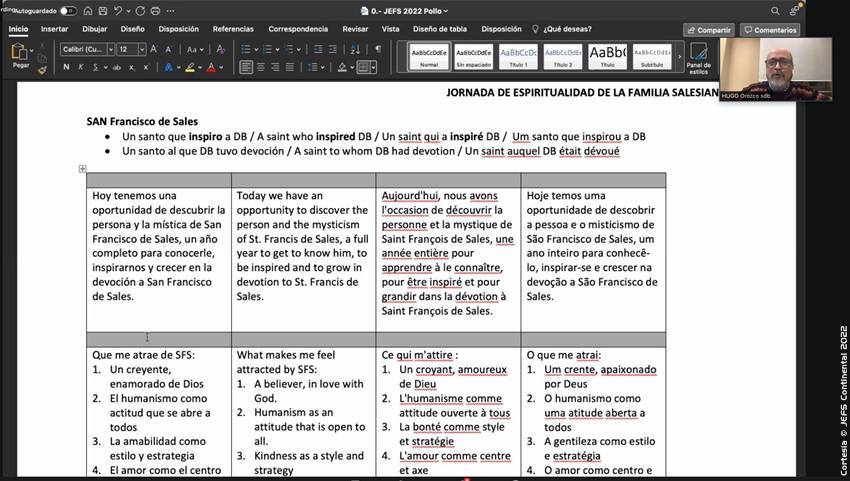Open the Pegar options dropdown arrow
This screenshot has height=481, width=850.
(31, 51)
